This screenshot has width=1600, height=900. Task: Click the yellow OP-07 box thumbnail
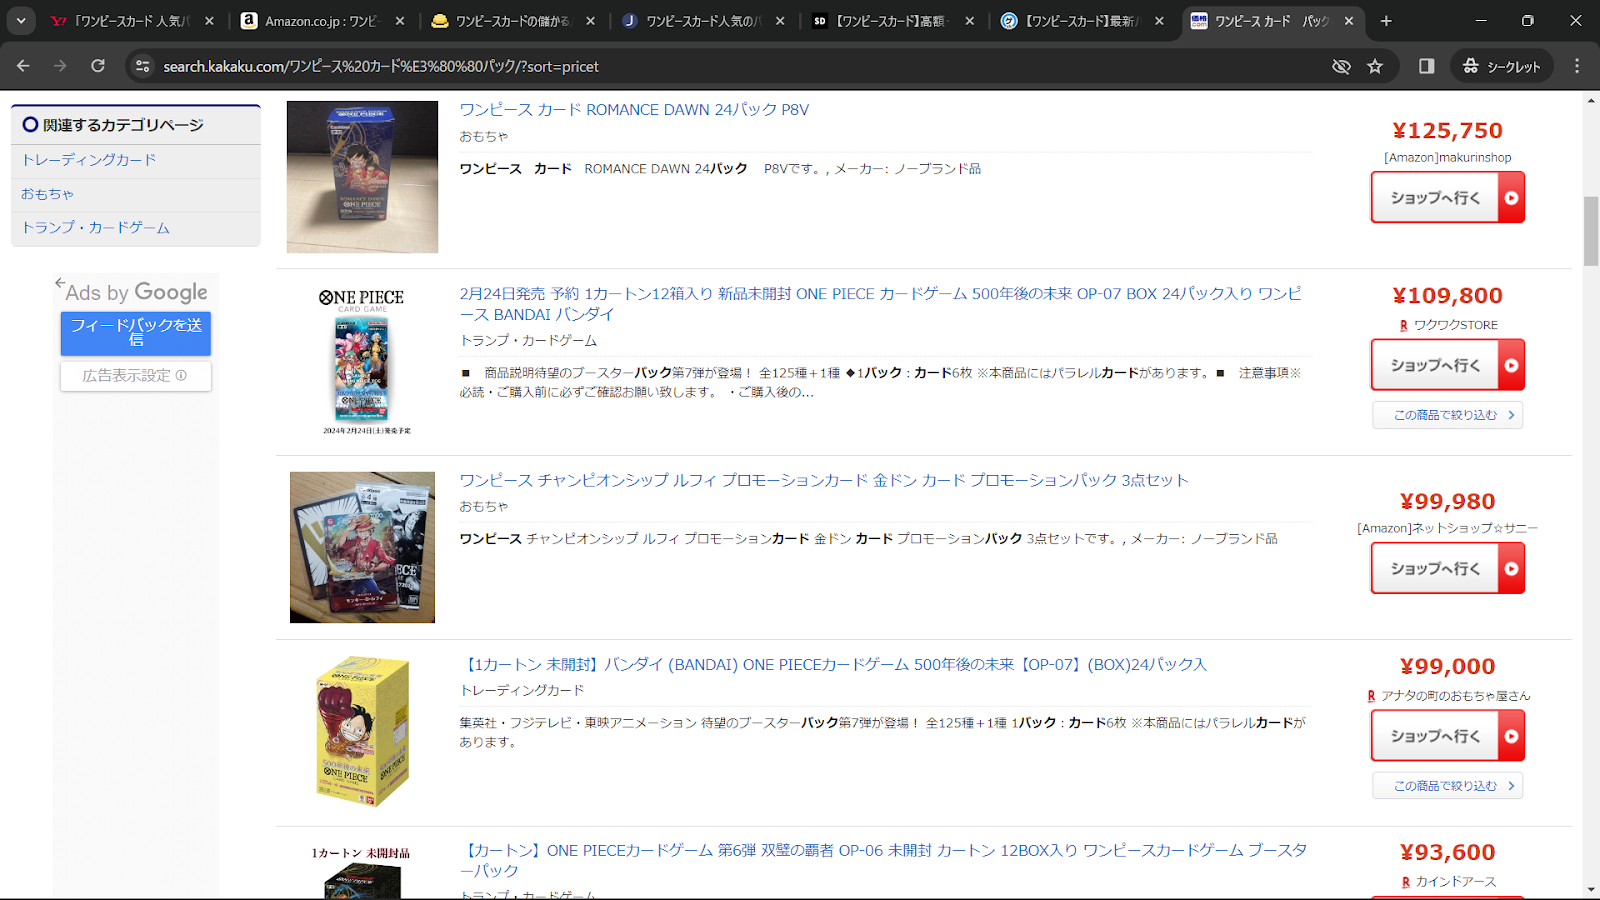point(362,731)
